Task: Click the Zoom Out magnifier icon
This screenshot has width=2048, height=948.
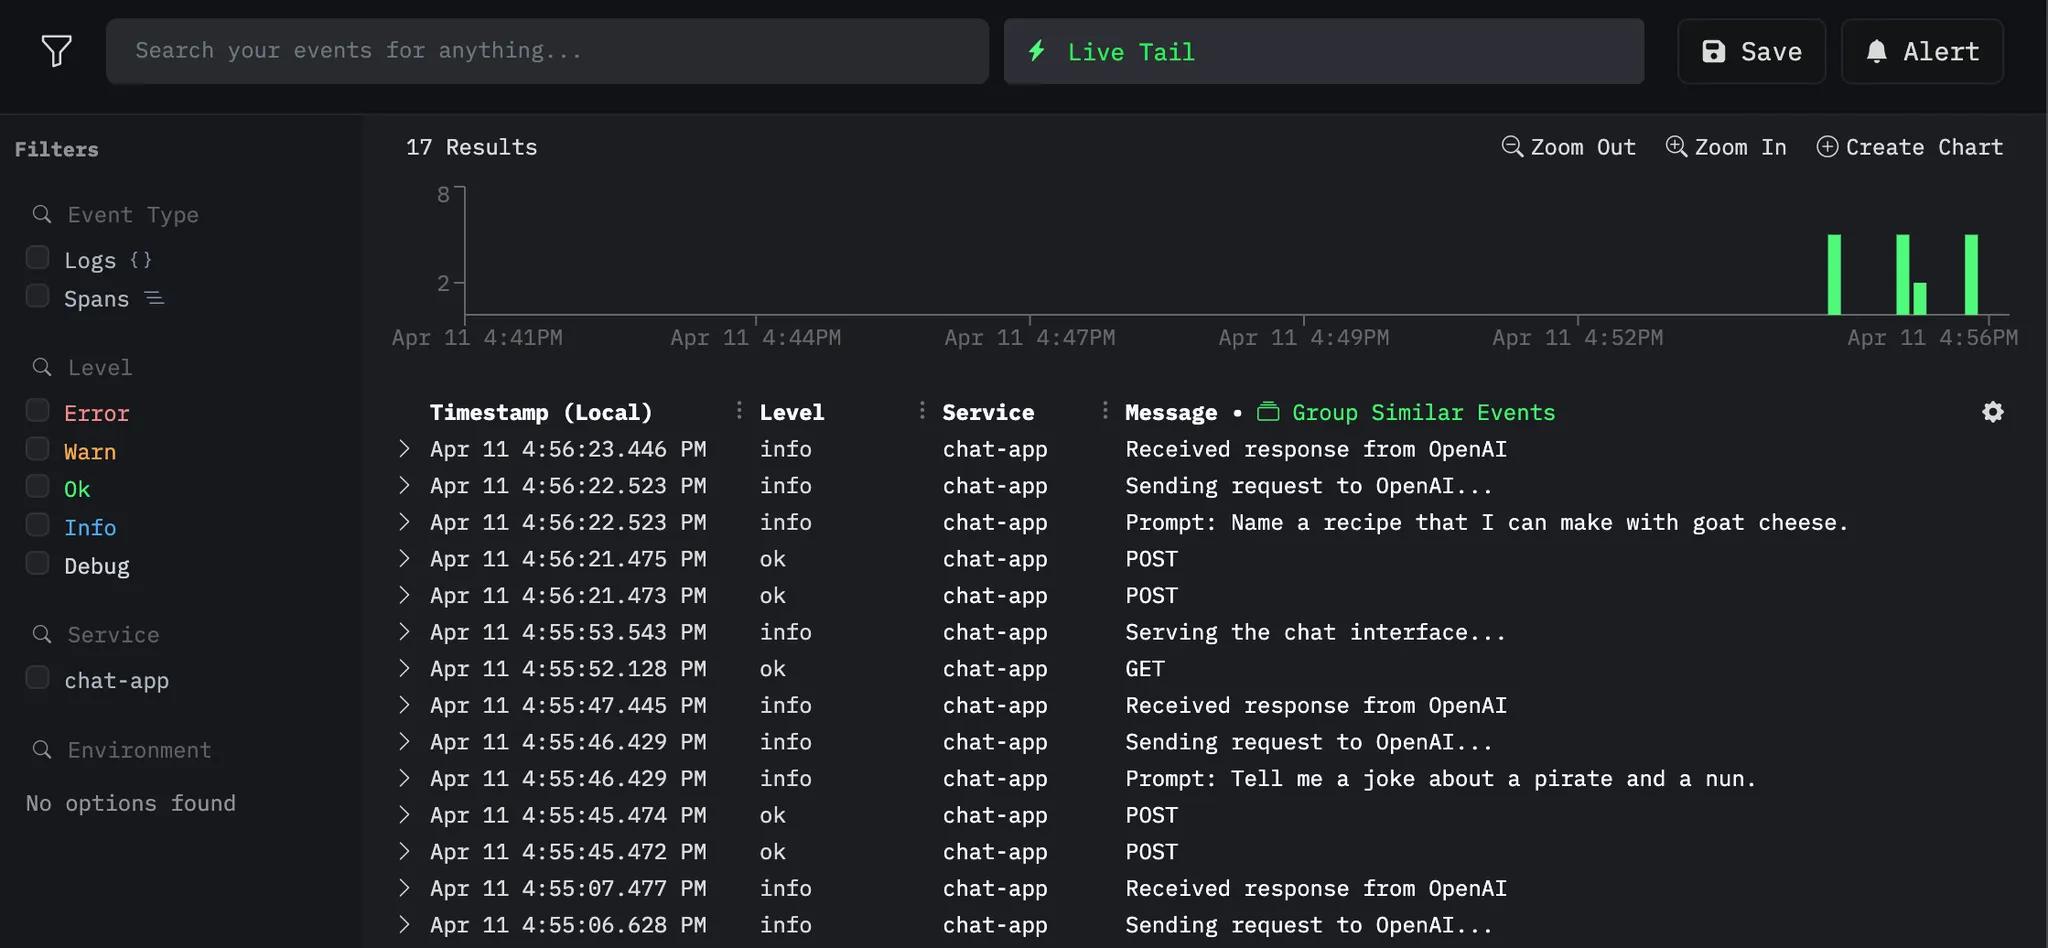Action: [1511, 146]
